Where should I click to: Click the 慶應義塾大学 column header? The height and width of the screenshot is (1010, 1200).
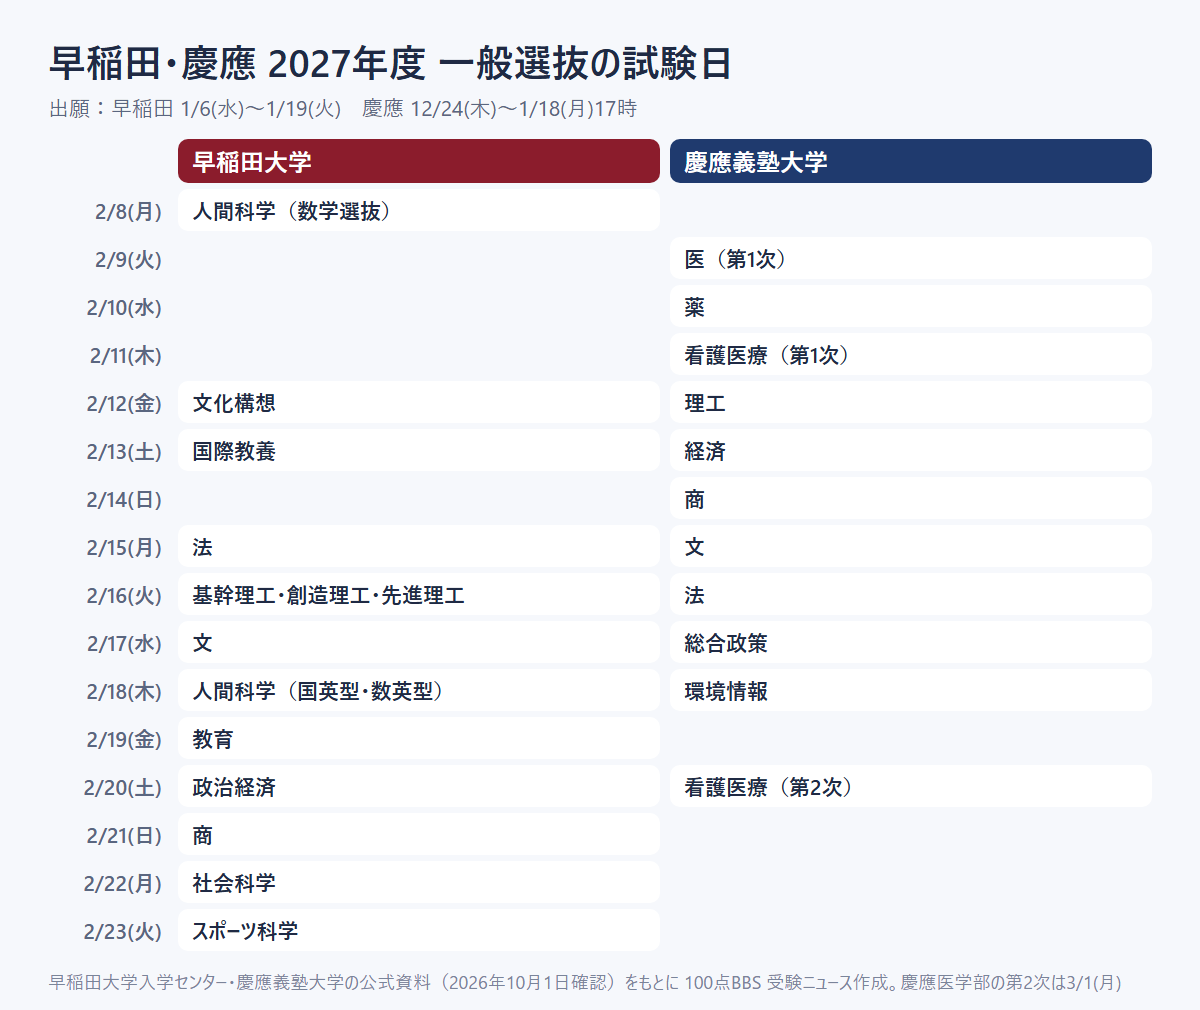[911, 161]
